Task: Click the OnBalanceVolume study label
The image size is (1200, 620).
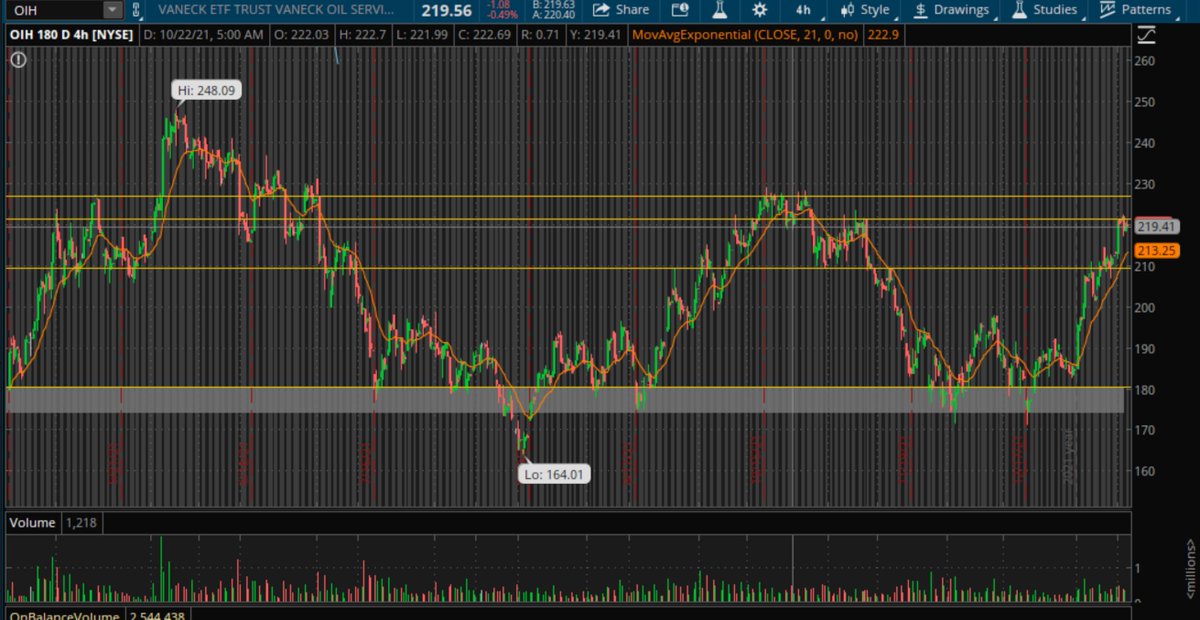Action: point(65,617)
